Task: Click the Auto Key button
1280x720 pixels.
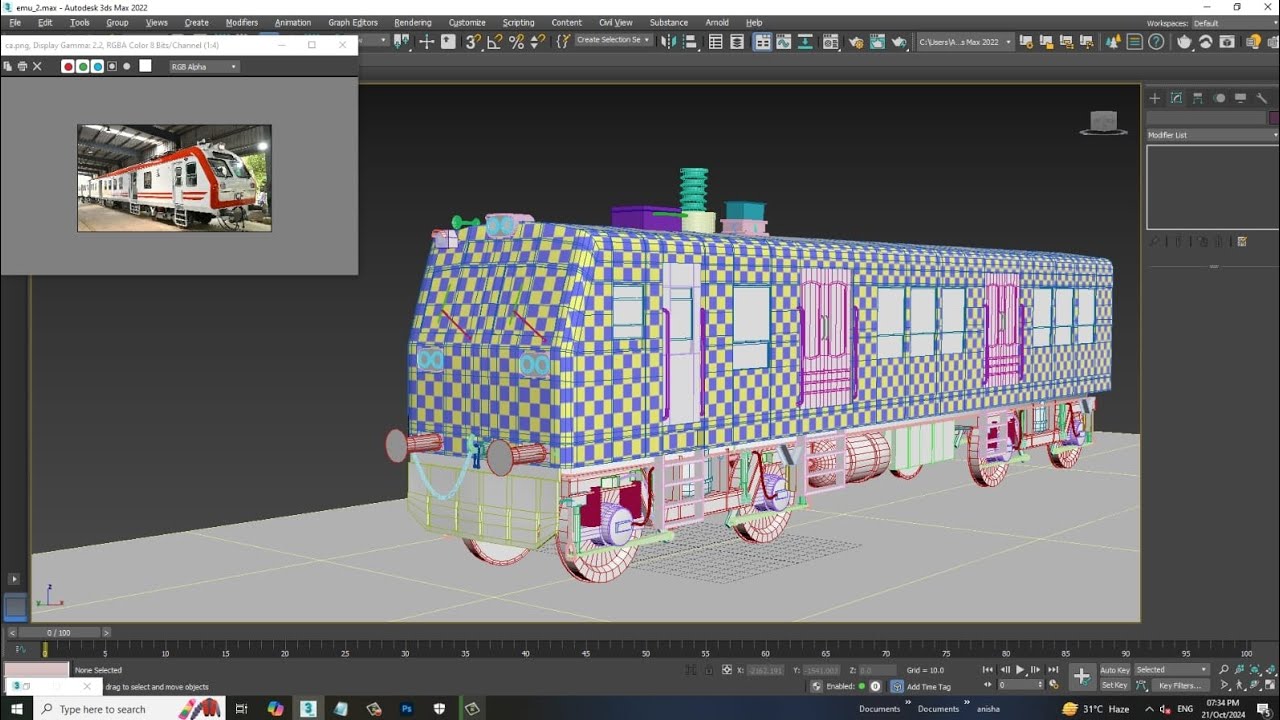Action: (x=1115, y=670)
